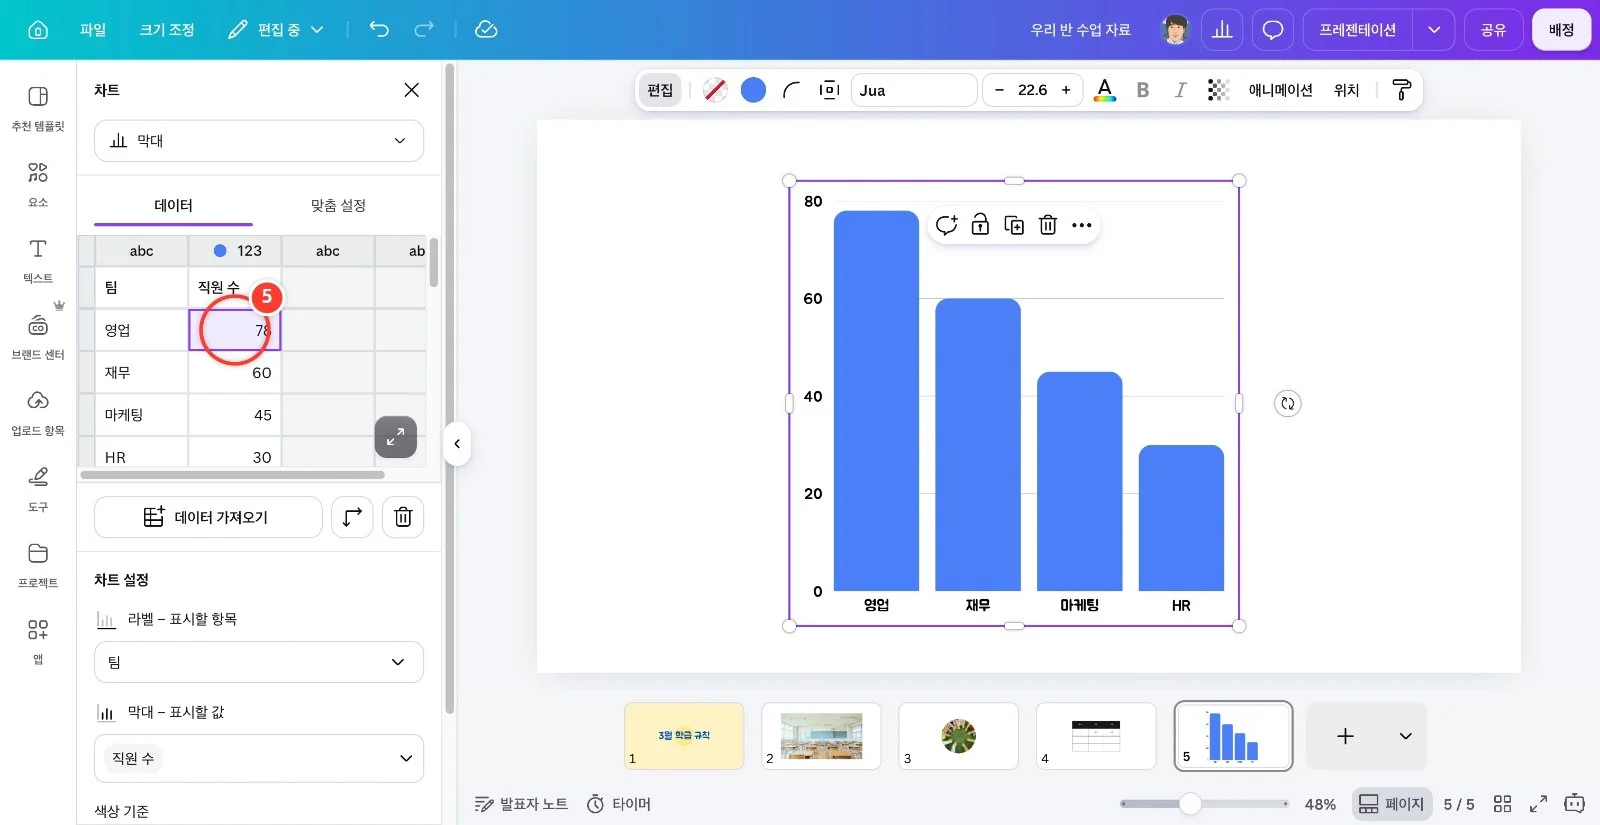
Task: Toggle italic text formatting
Action: (x=1180, y=90)
